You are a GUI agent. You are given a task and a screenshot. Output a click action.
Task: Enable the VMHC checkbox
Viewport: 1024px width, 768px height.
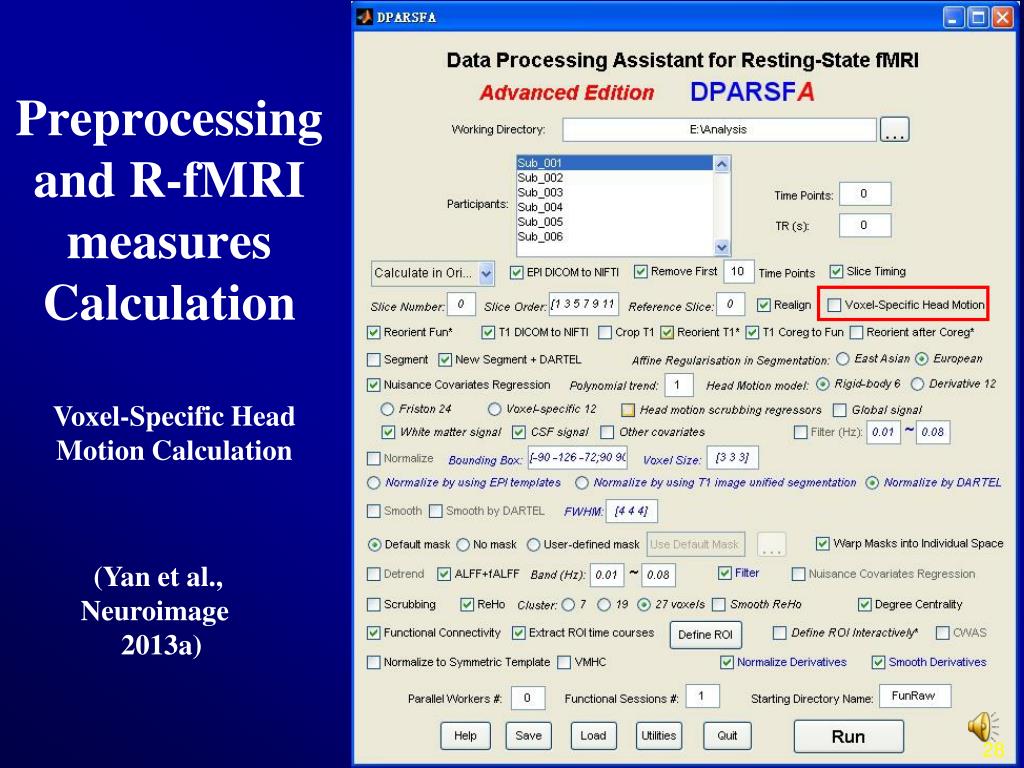tap(564, 662)
